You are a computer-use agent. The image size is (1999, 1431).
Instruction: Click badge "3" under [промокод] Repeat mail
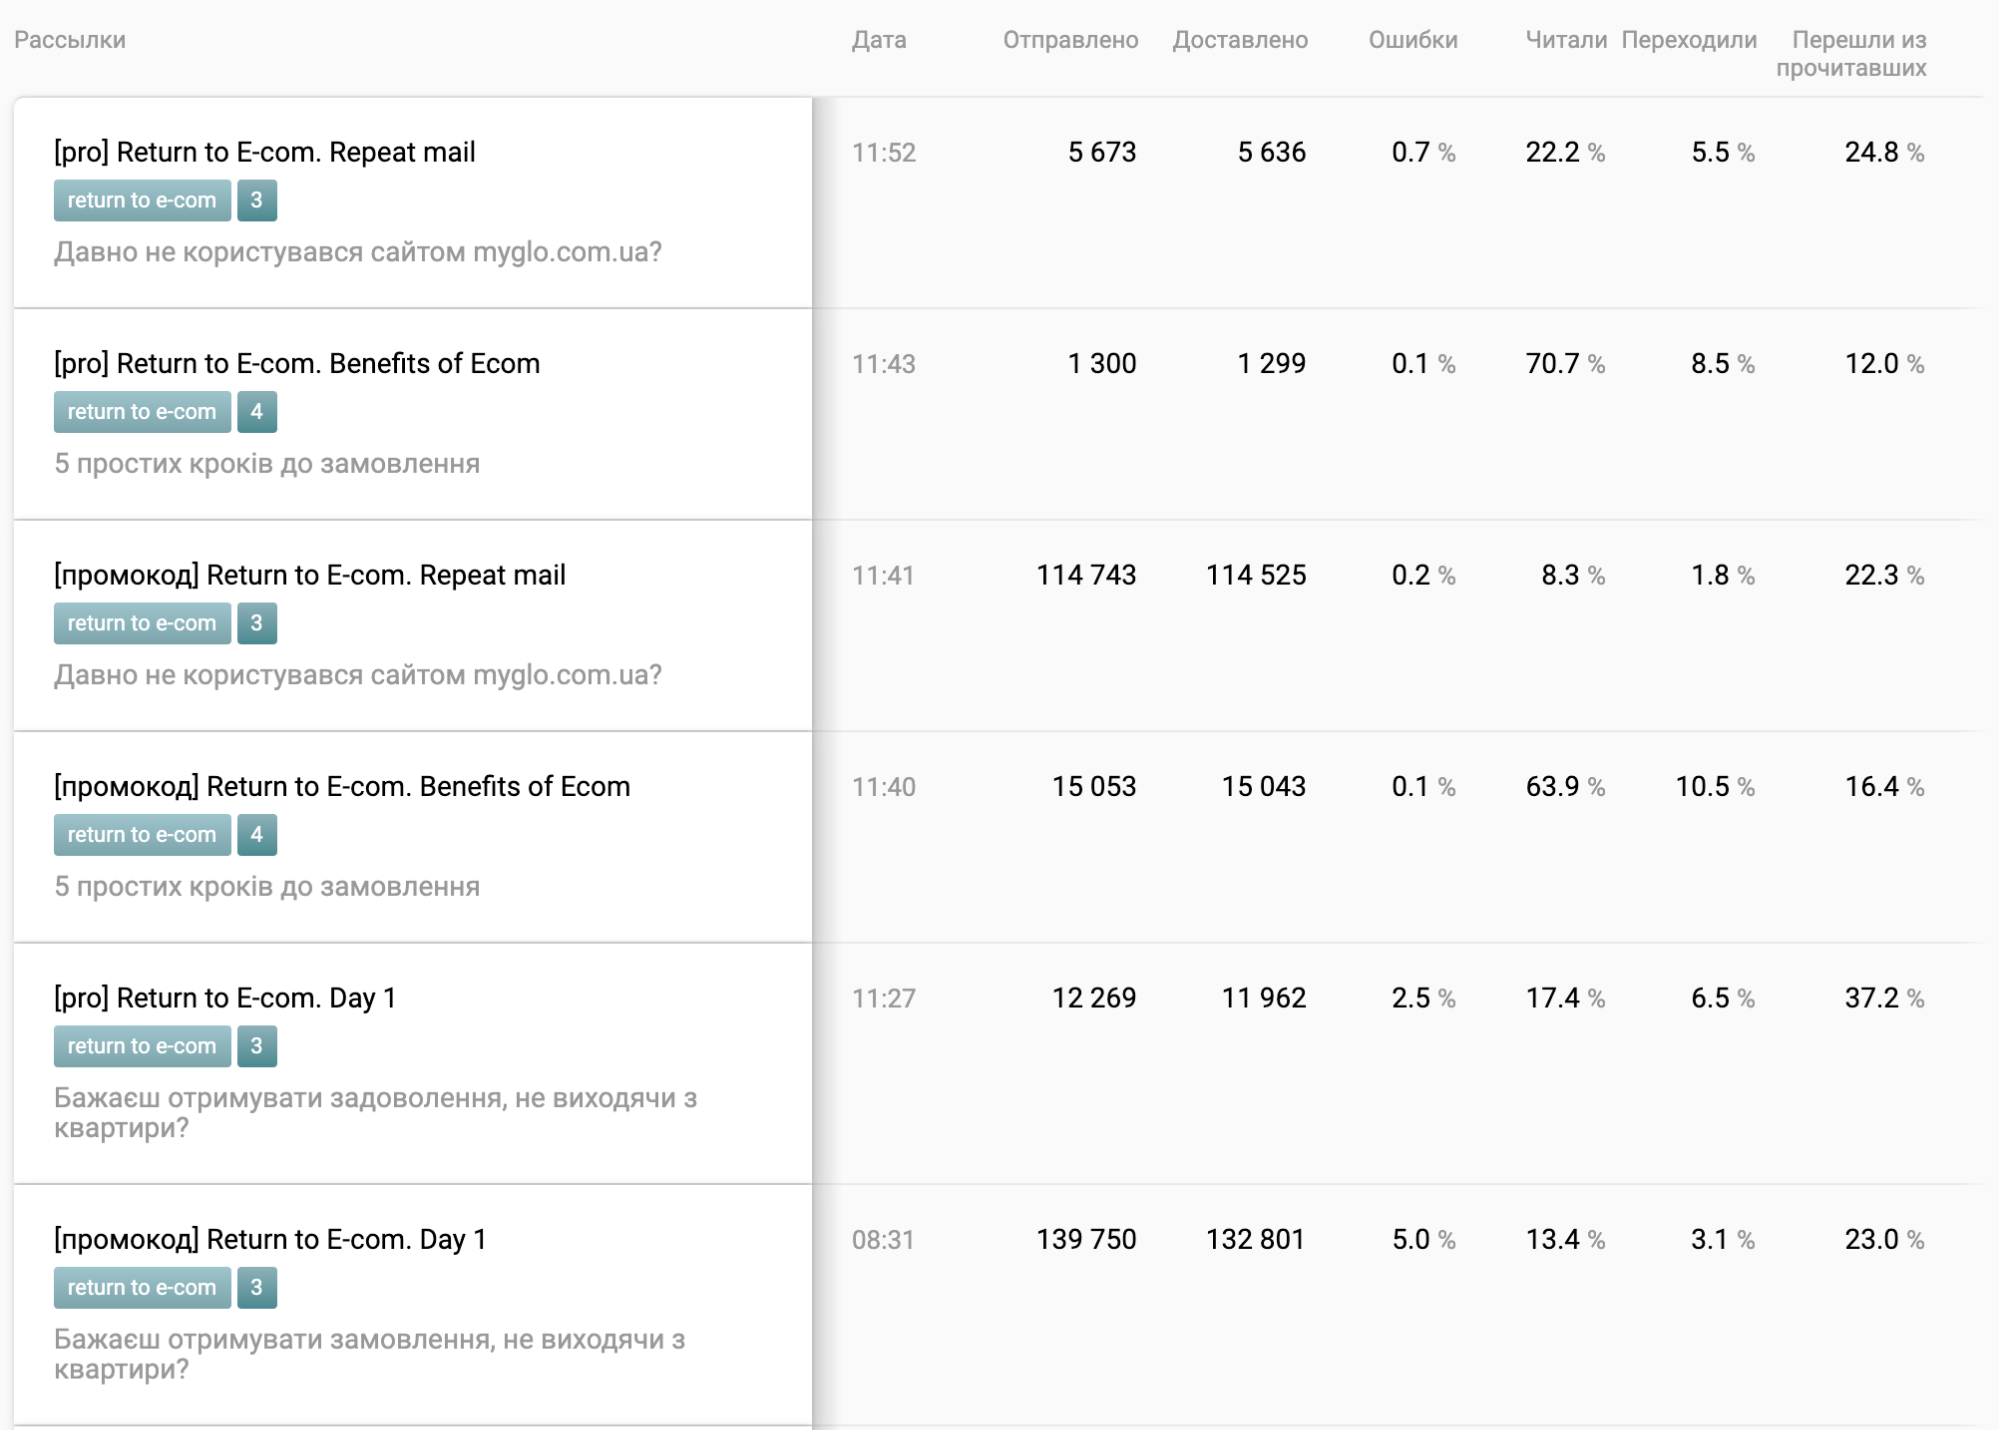coord(257,623)
